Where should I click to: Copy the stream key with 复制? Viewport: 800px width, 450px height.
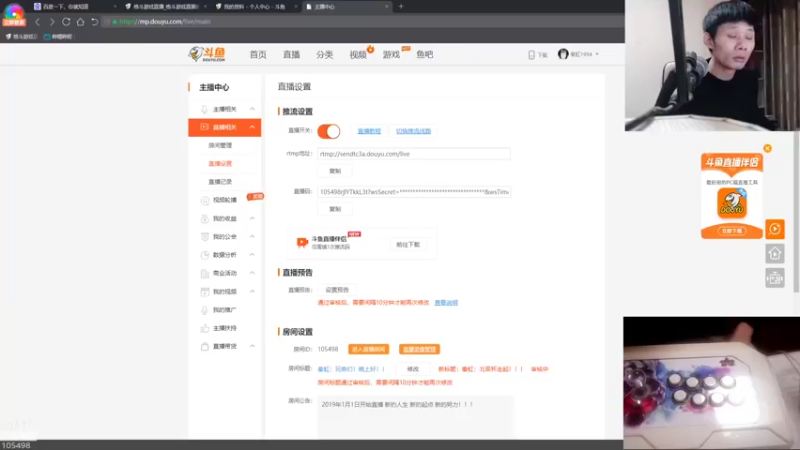(335, 209)
